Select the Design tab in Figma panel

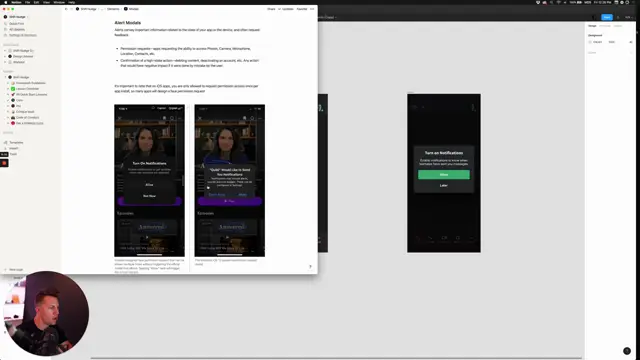tap(592, 26)
